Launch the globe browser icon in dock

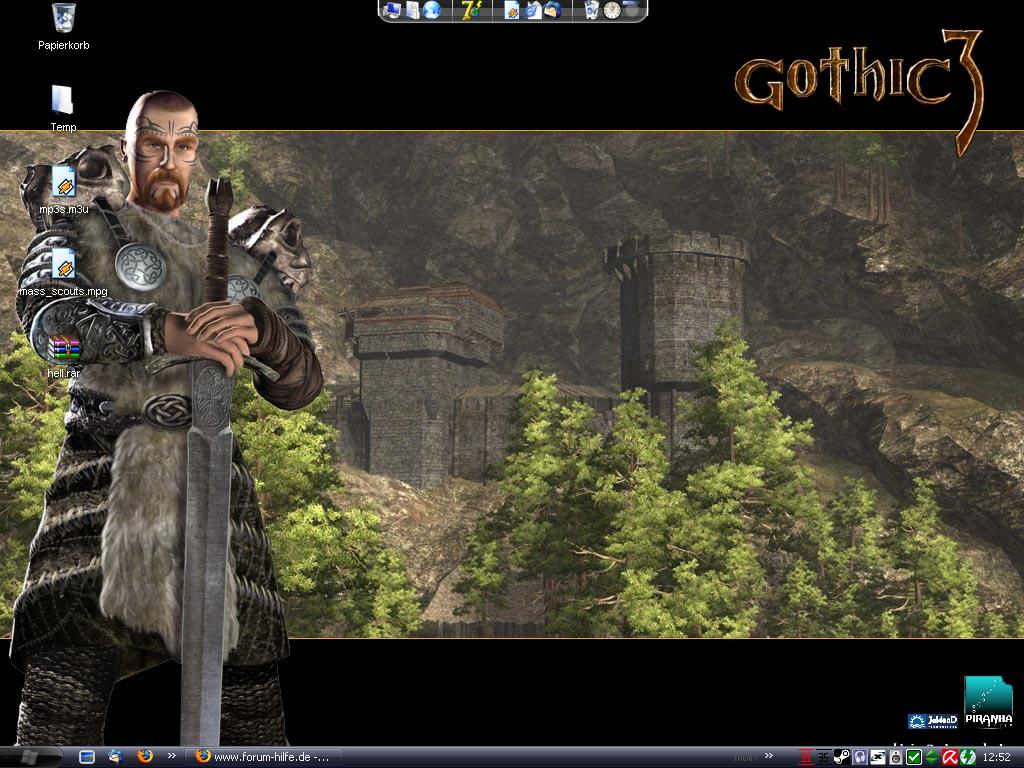tap(432, 10)
